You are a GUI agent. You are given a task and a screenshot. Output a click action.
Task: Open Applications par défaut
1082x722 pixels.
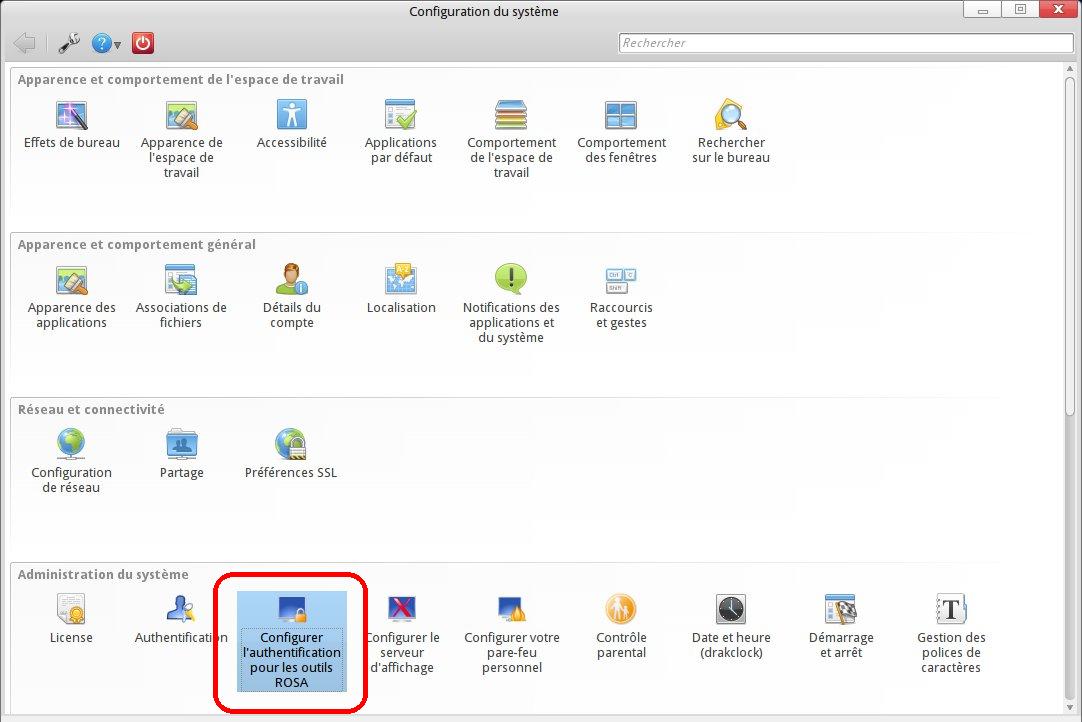pos(401,133)
